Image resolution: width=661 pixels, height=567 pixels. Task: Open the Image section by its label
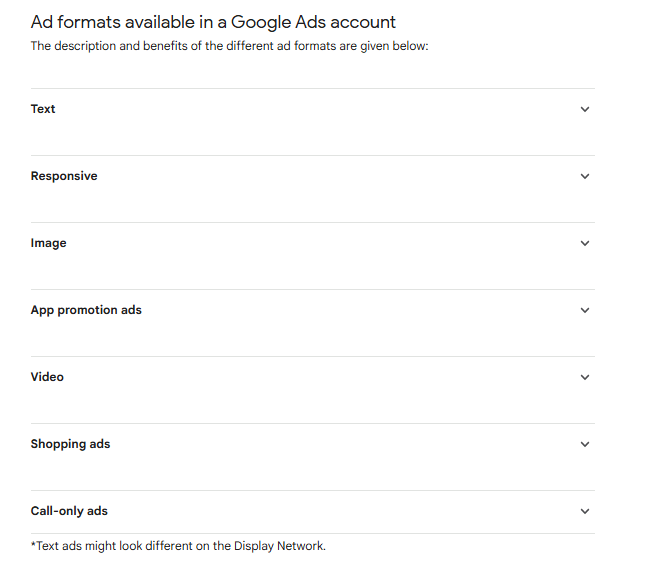click(x=48, y=243)
